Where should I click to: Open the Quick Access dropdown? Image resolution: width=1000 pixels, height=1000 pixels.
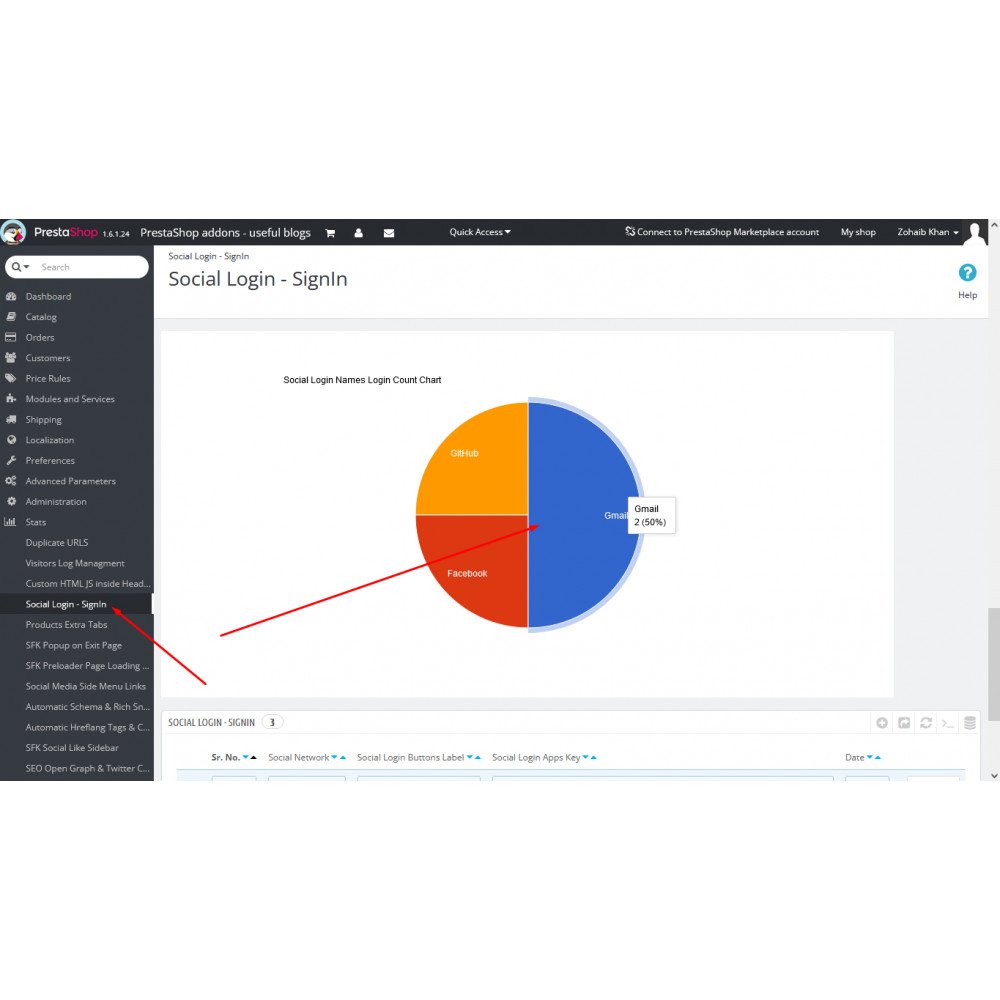[480, 232]
